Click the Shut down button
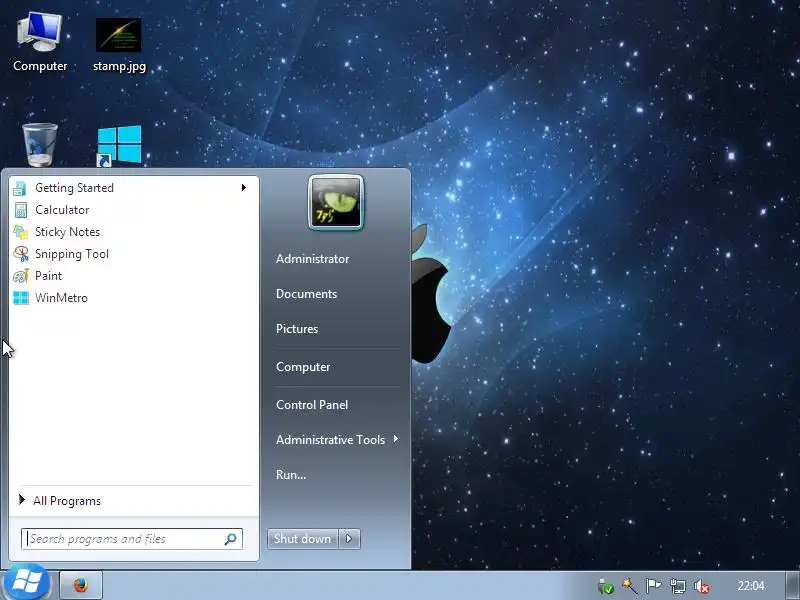The height and width of the screenshot is (600, 800). pos(303,539)
